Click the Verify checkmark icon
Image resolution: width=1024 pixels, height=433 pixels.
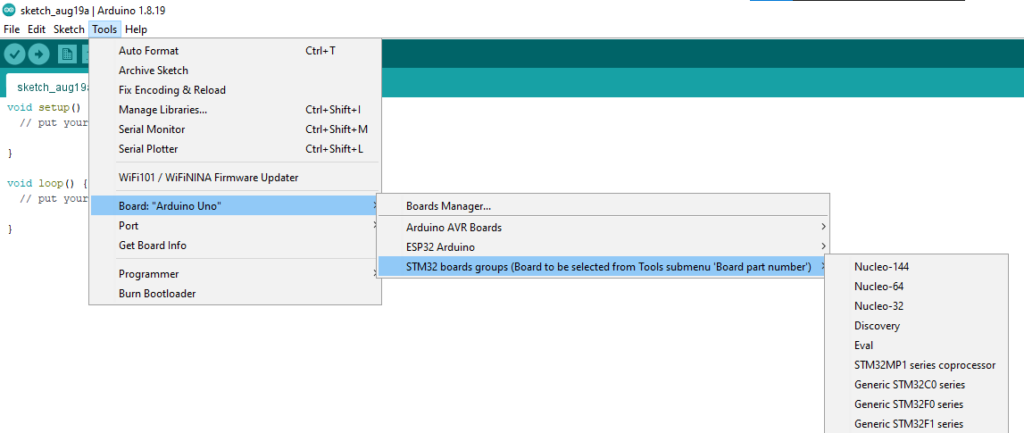[15, 54]
